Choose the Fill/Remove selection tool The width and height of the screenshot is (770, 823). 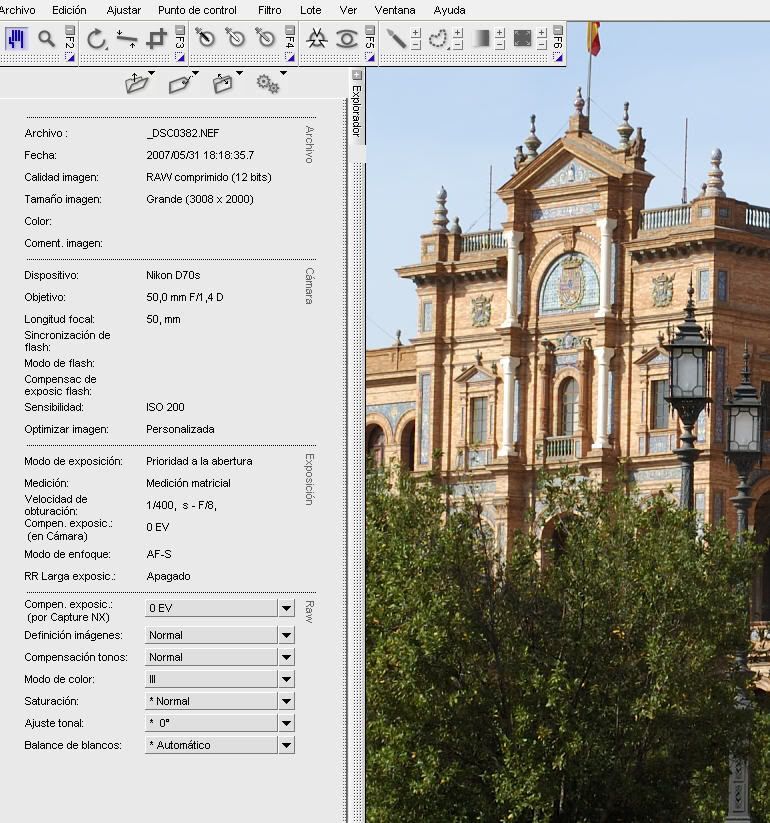click(522, 38)
